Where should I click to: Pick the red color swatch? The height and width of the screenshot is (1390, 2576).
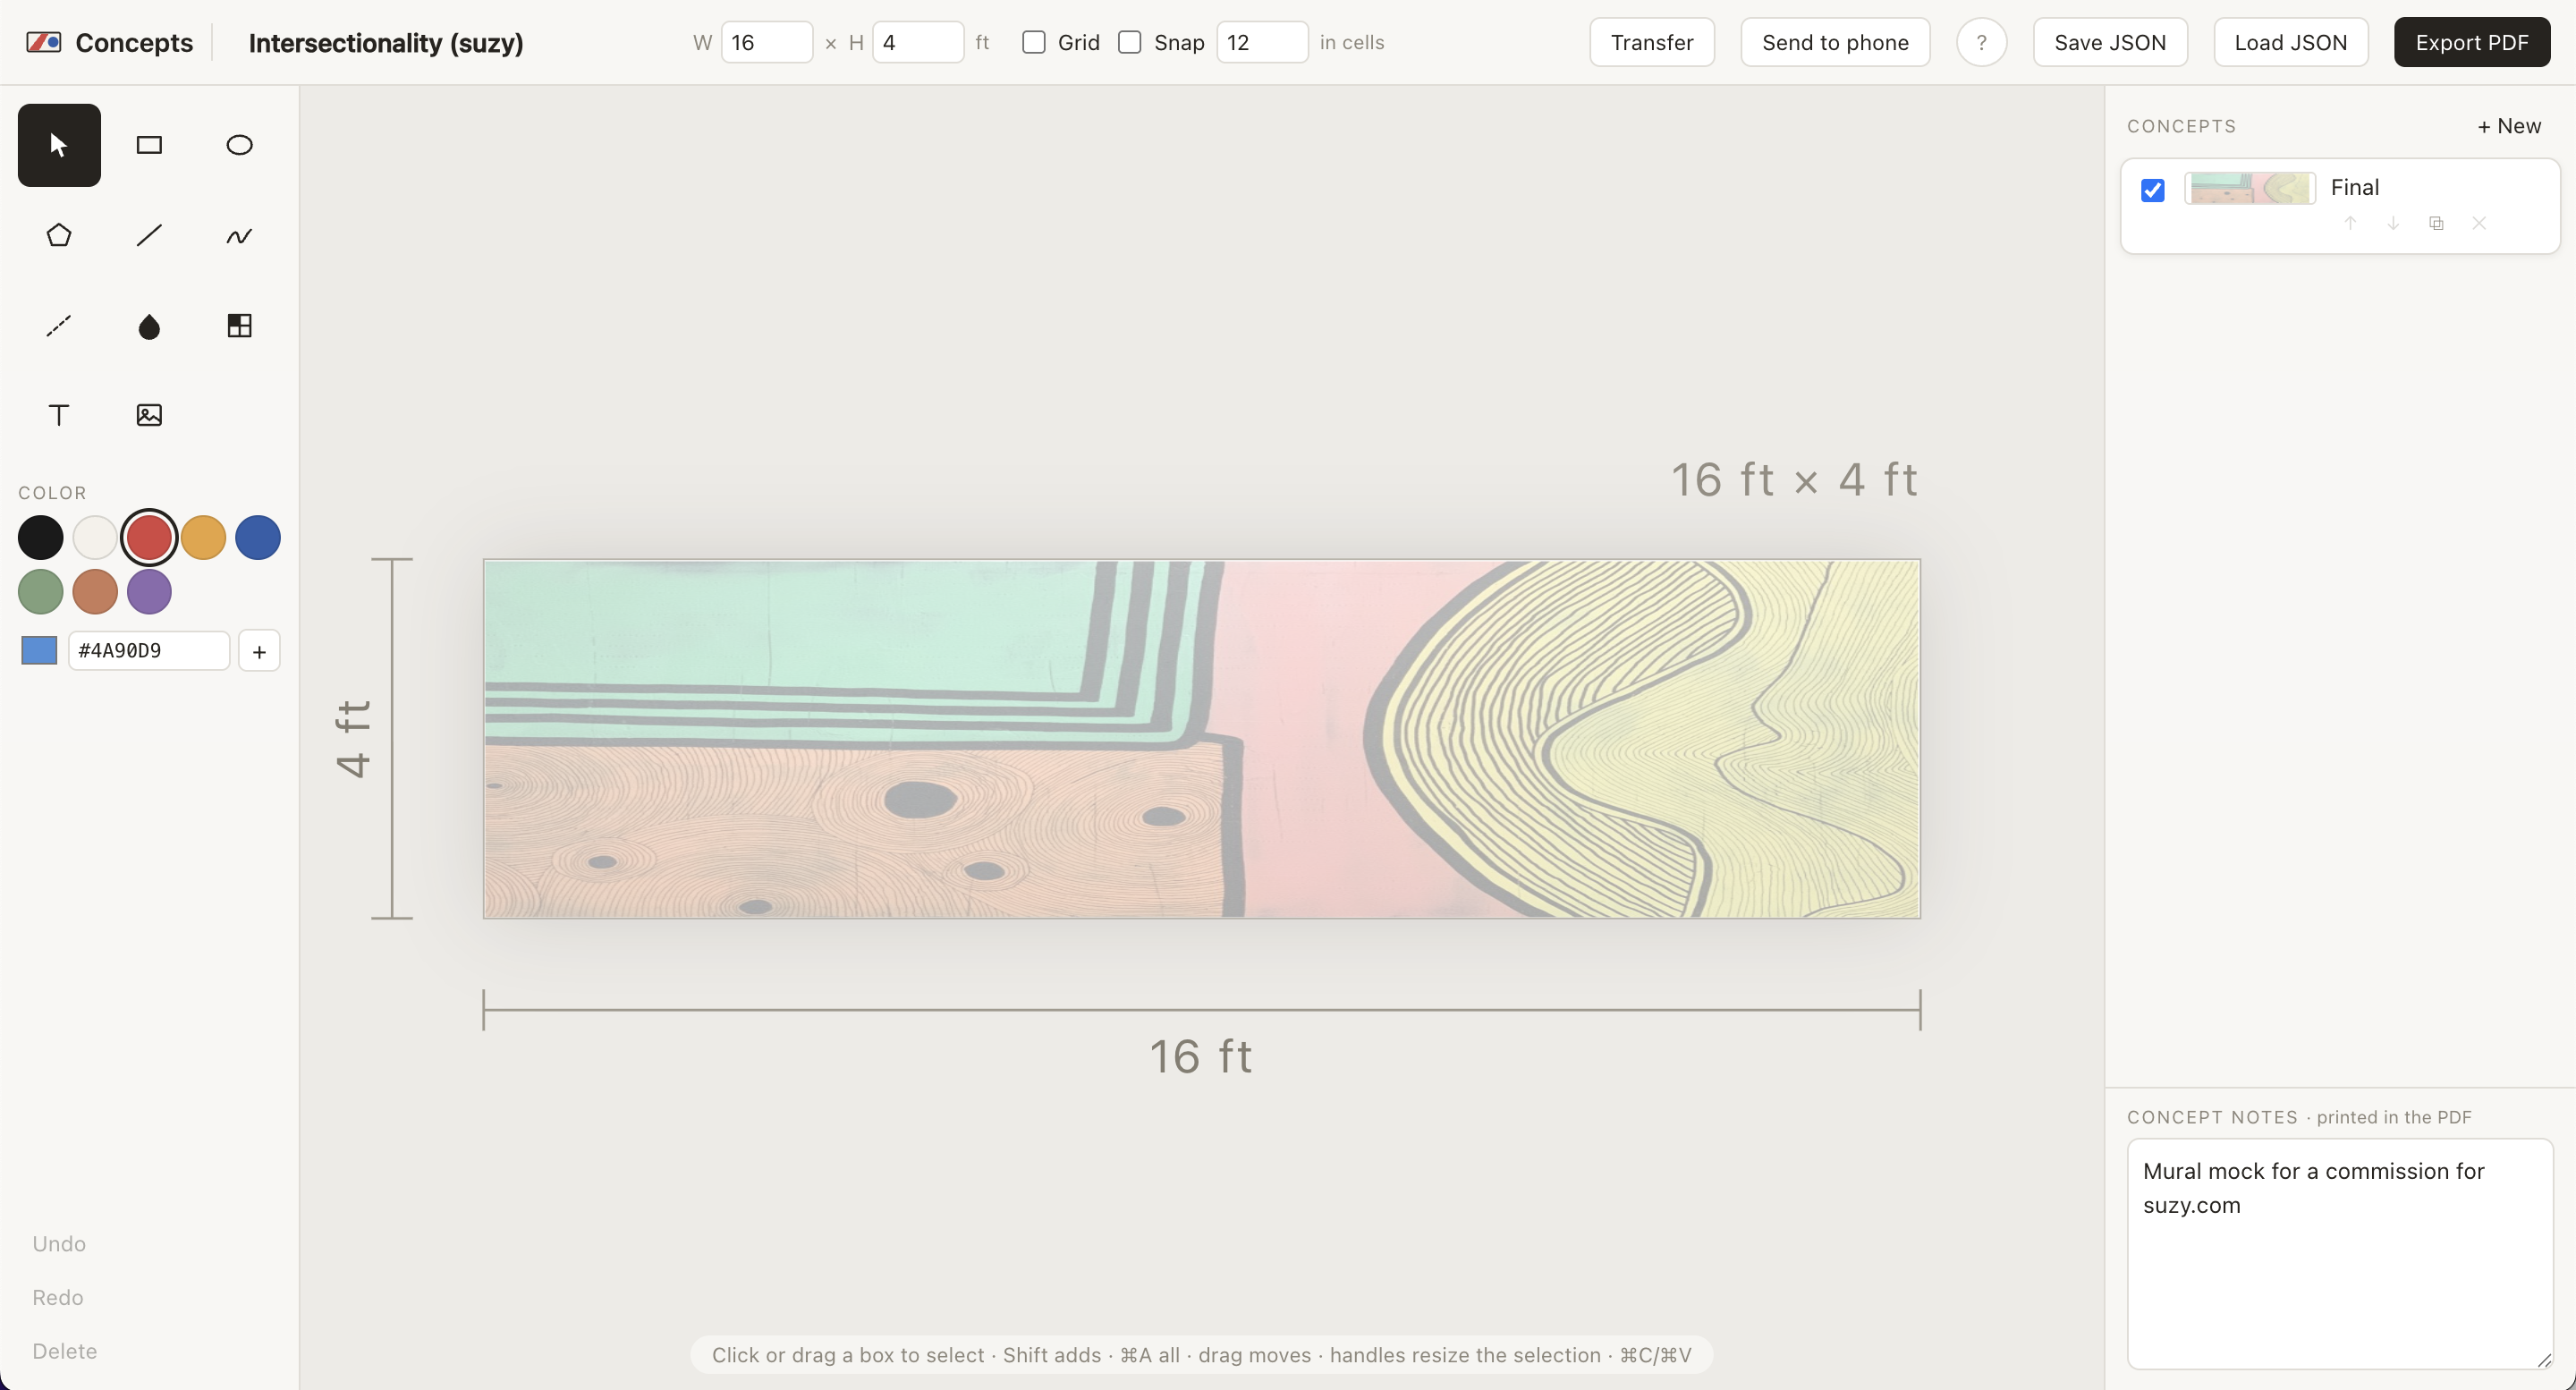click(x=149, y=538)
